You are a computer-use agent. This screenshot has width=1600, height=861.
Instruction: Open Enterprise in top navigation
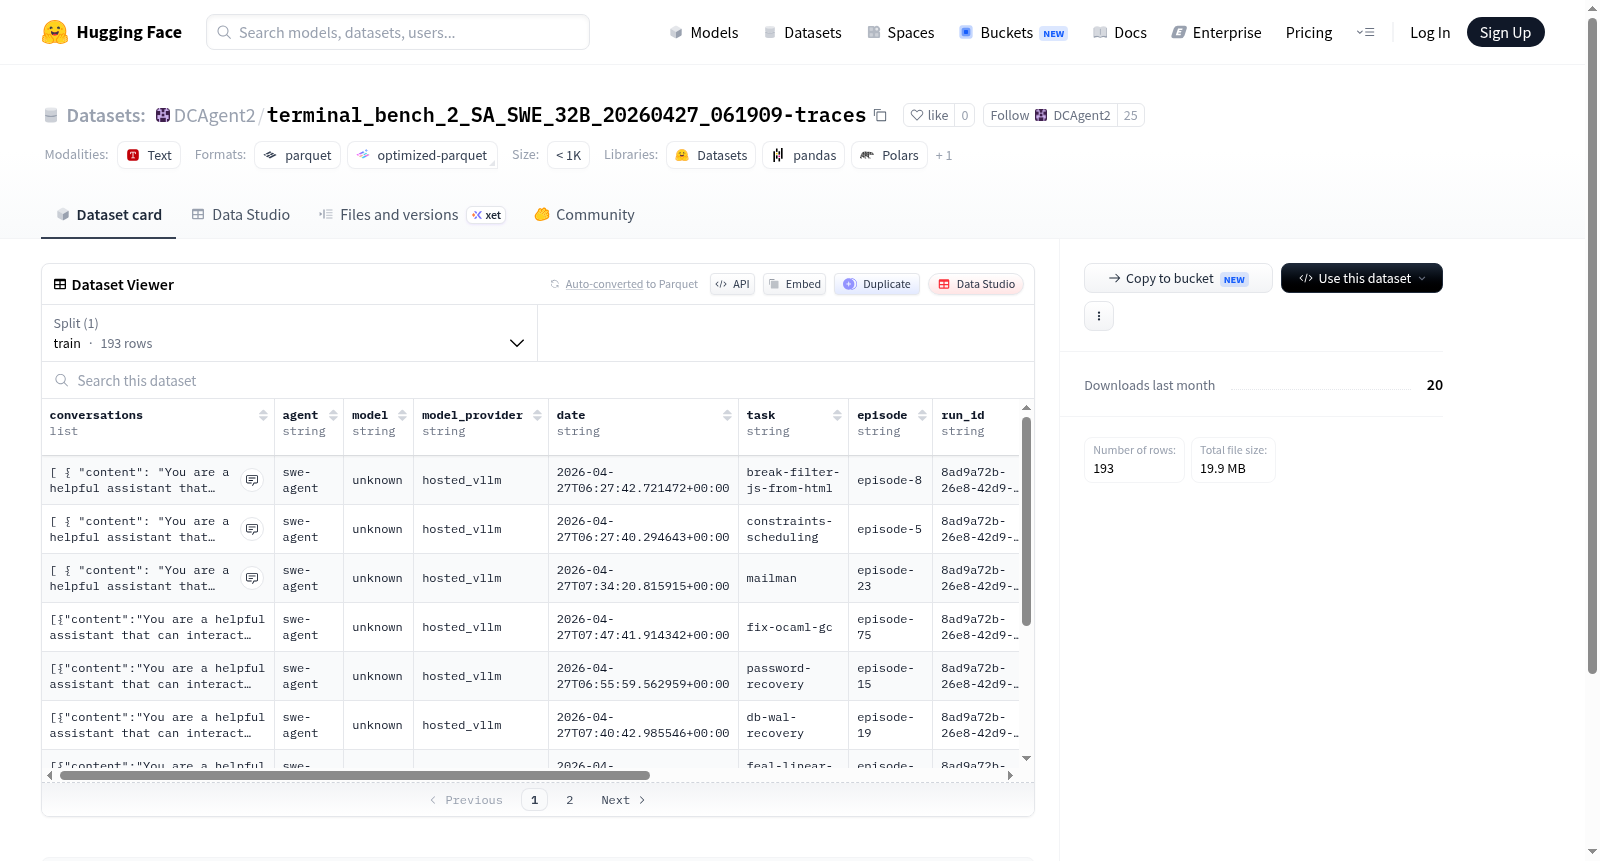point(1216,32)
